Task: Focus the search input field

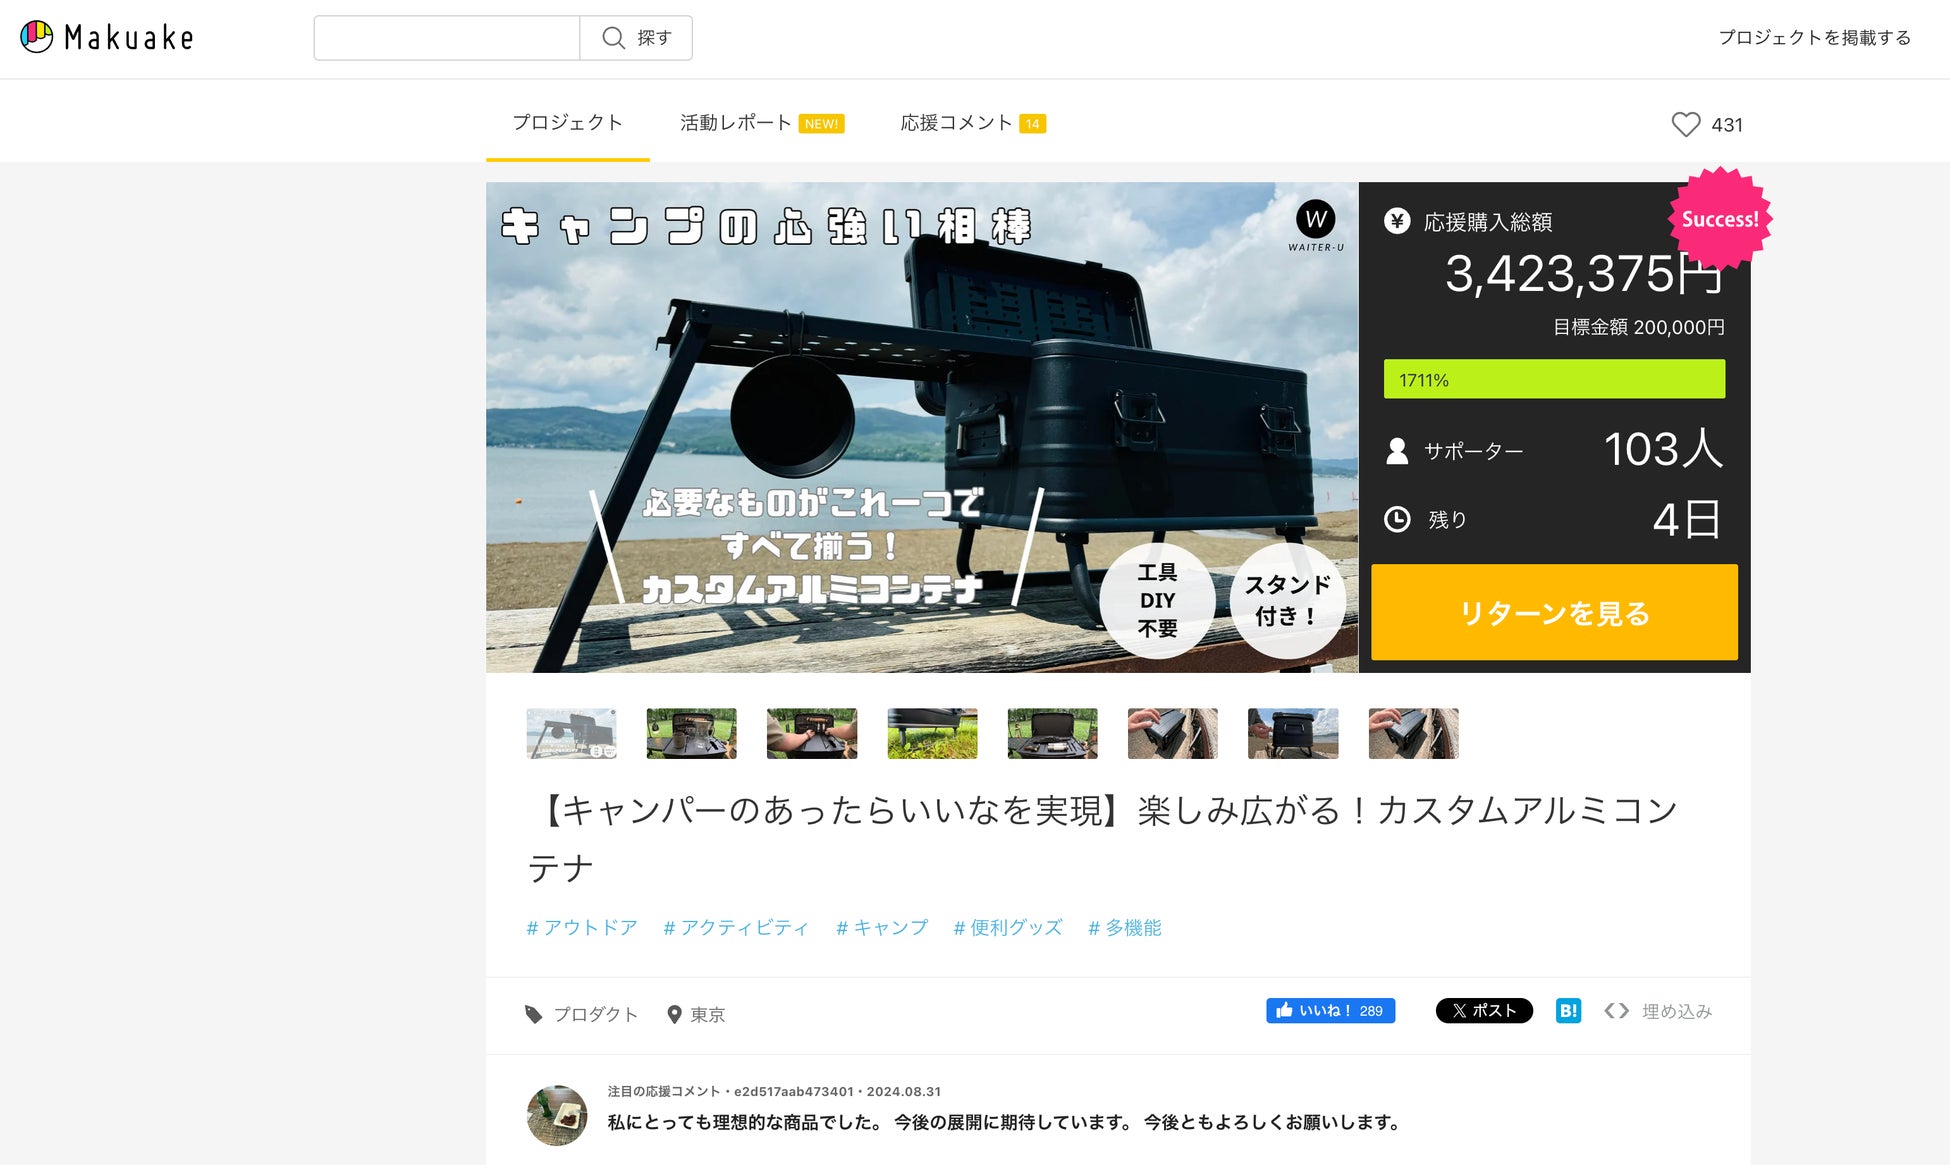Action: point(447,38)
